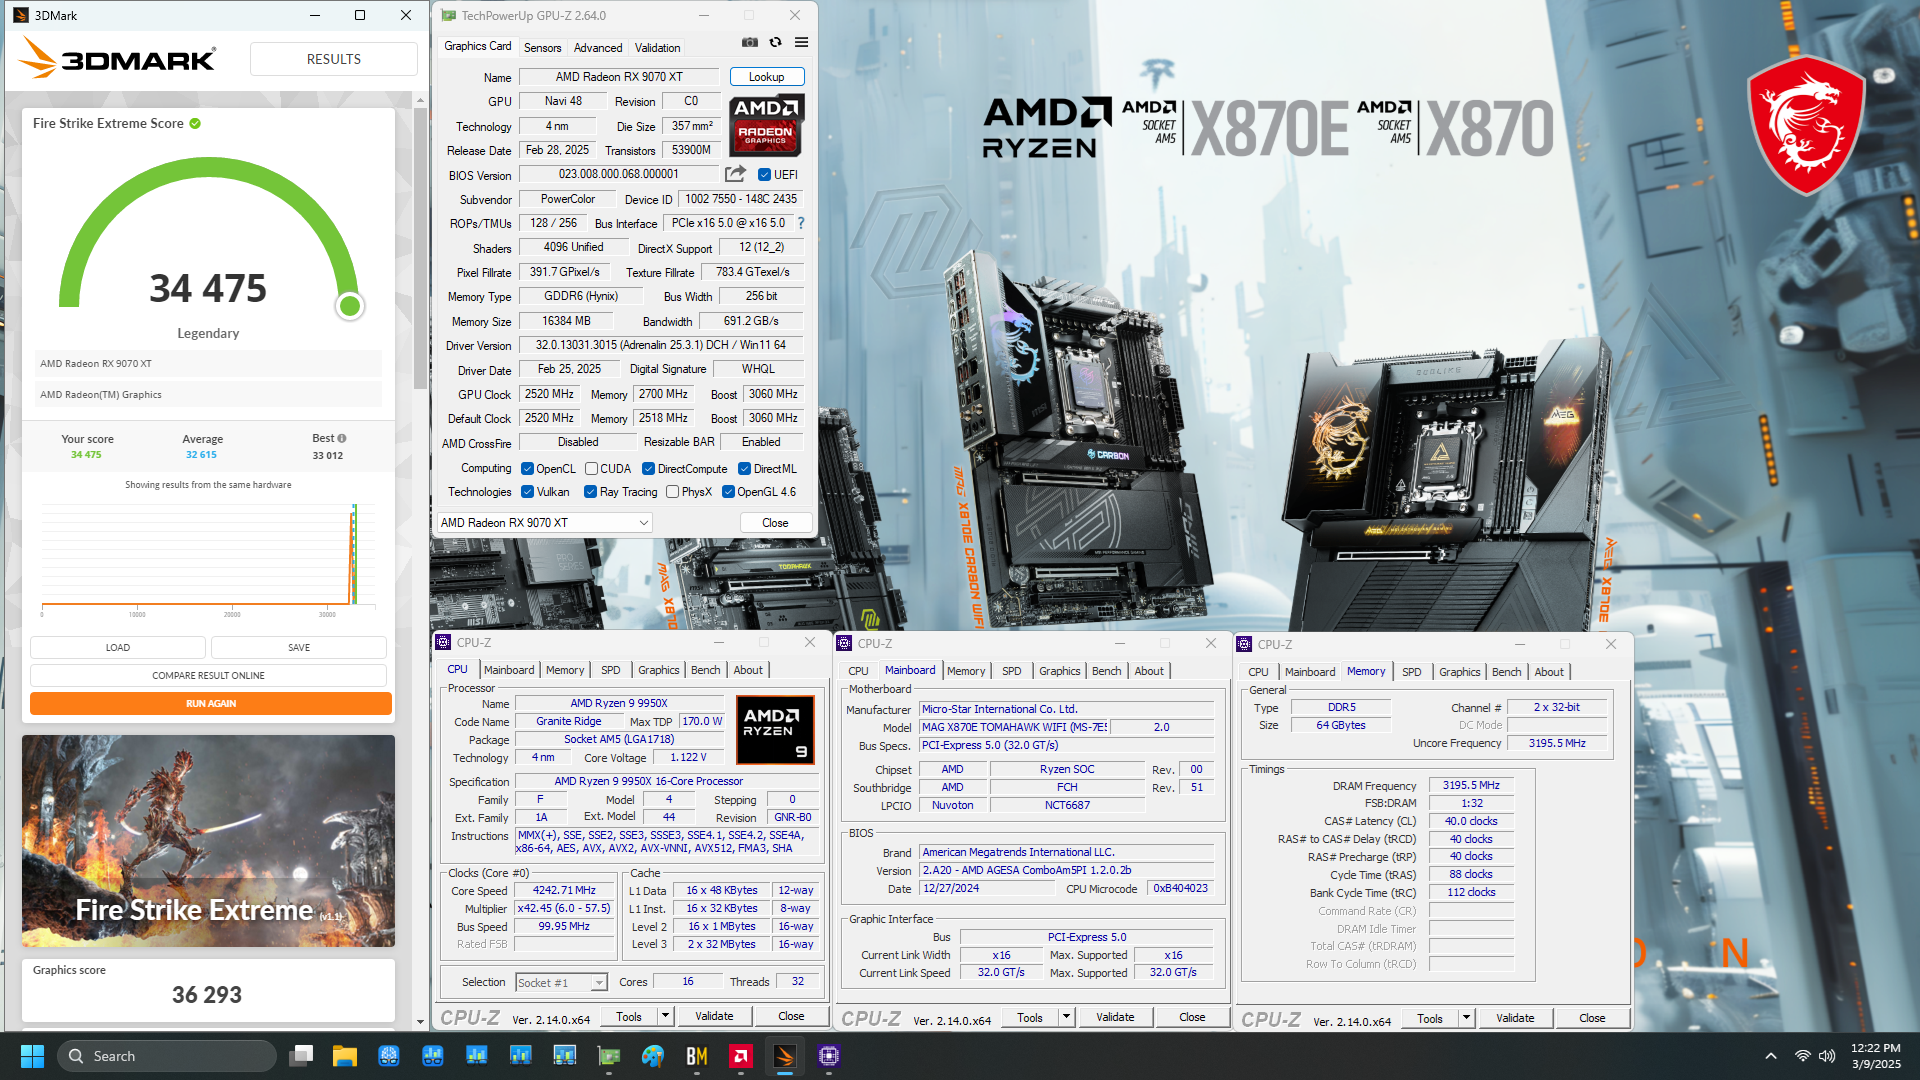This screenshot has height=1080, width=1920.
Task: Toggle the CUDA checkbox
Action: (591, 468)
